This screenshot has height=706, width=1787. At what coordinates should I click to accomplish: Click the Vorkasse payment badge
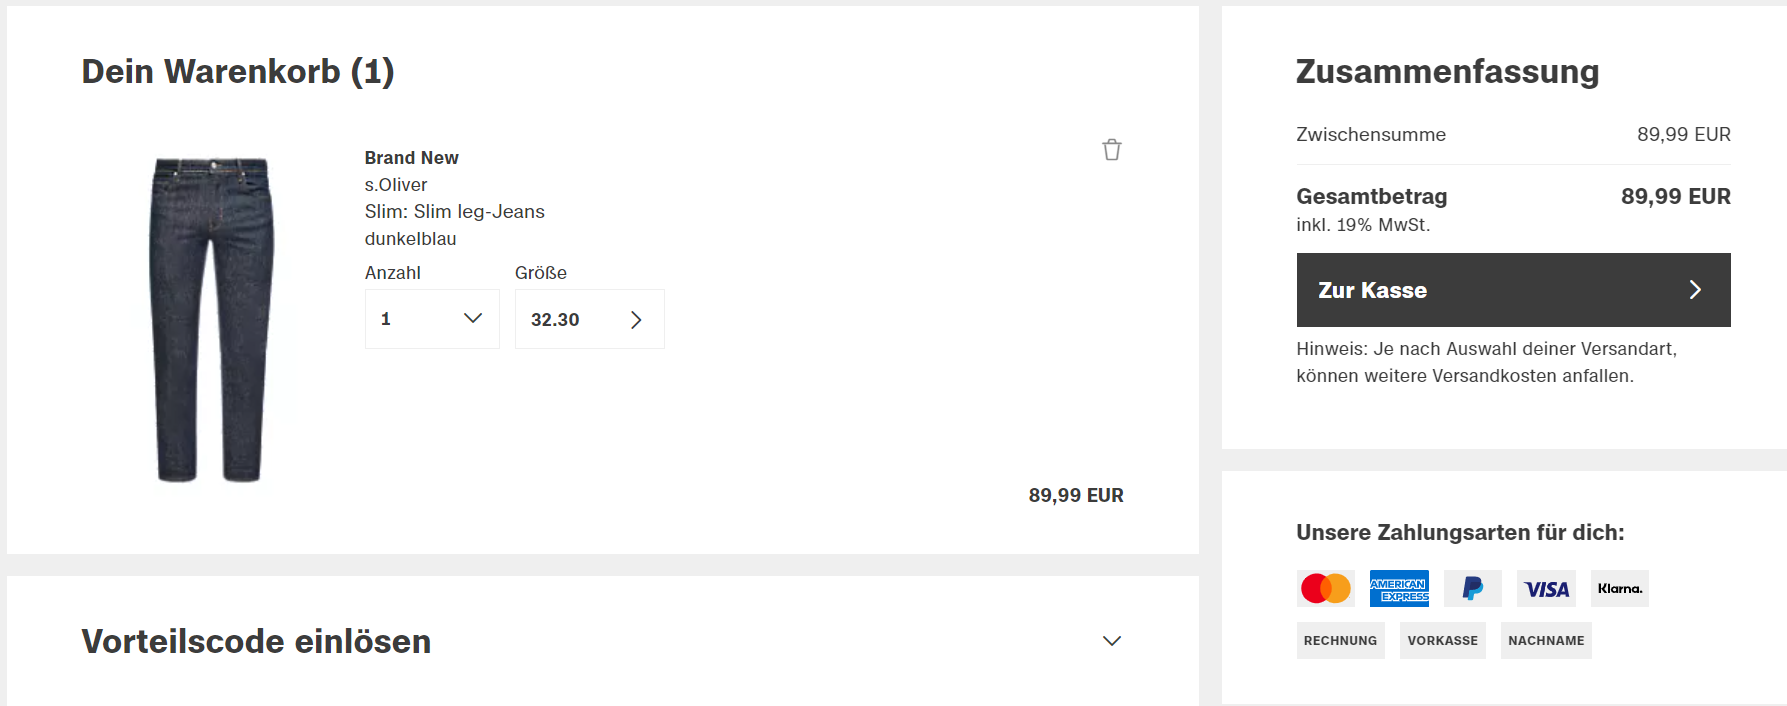point(1443,641)
